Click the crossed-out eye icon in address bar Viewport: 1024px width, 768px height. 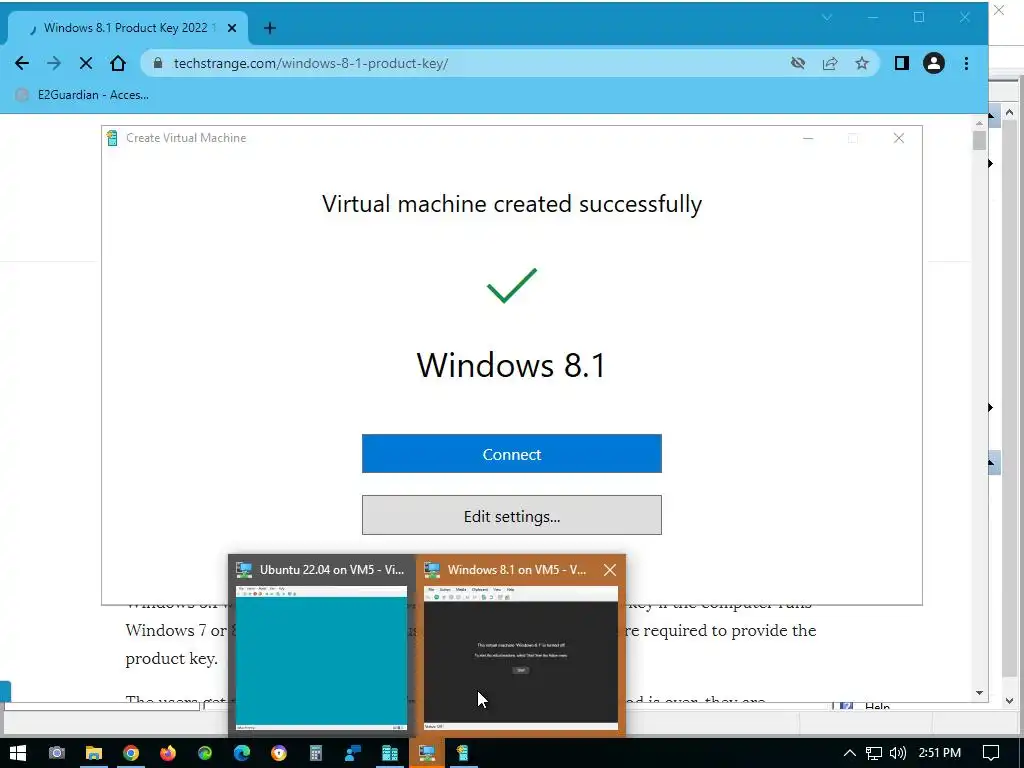tap(797, 63)
